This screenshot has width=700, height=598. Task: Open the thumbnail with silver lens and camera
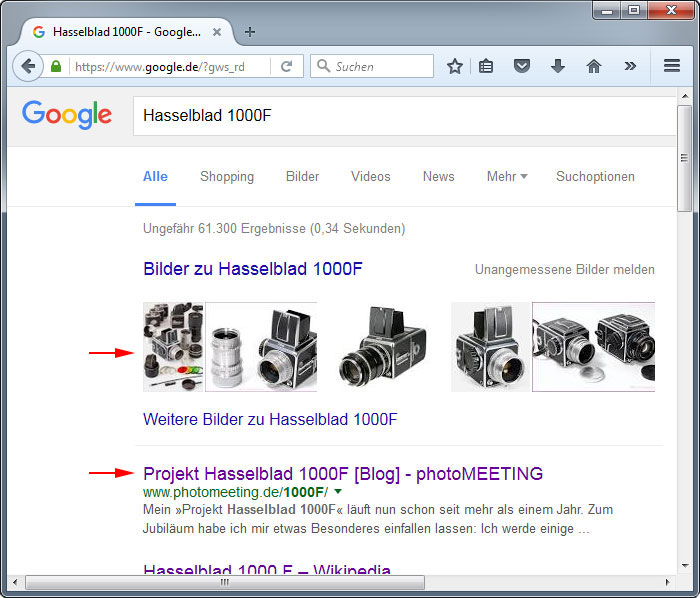click(x=261, y=347)
